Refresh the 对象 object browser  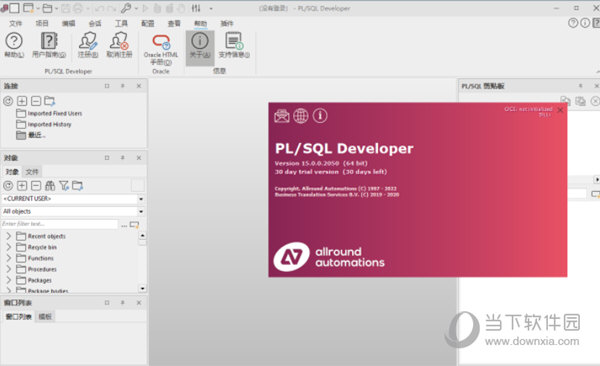8,186
